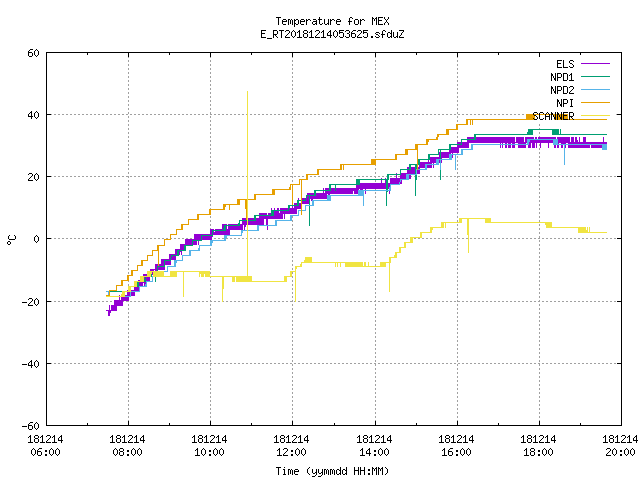Click the NPI legend label
The image size is (640, 480).
pos(565,103)
